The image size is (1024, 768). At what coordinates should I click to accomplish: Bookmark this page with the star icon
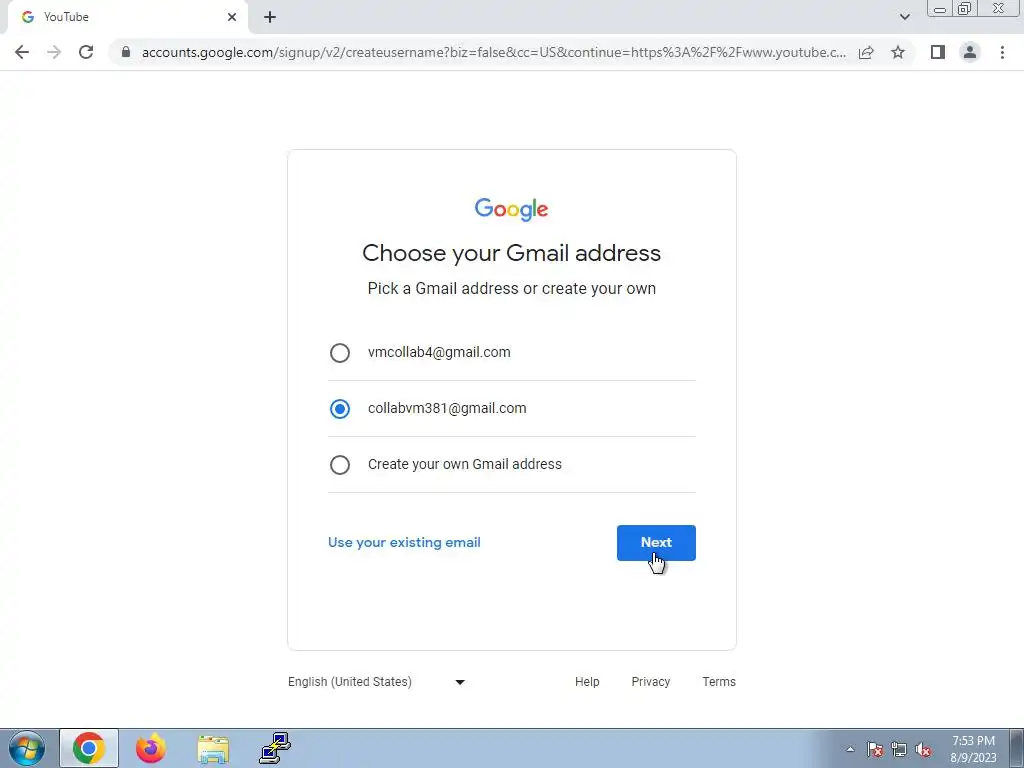coord(898,52)
